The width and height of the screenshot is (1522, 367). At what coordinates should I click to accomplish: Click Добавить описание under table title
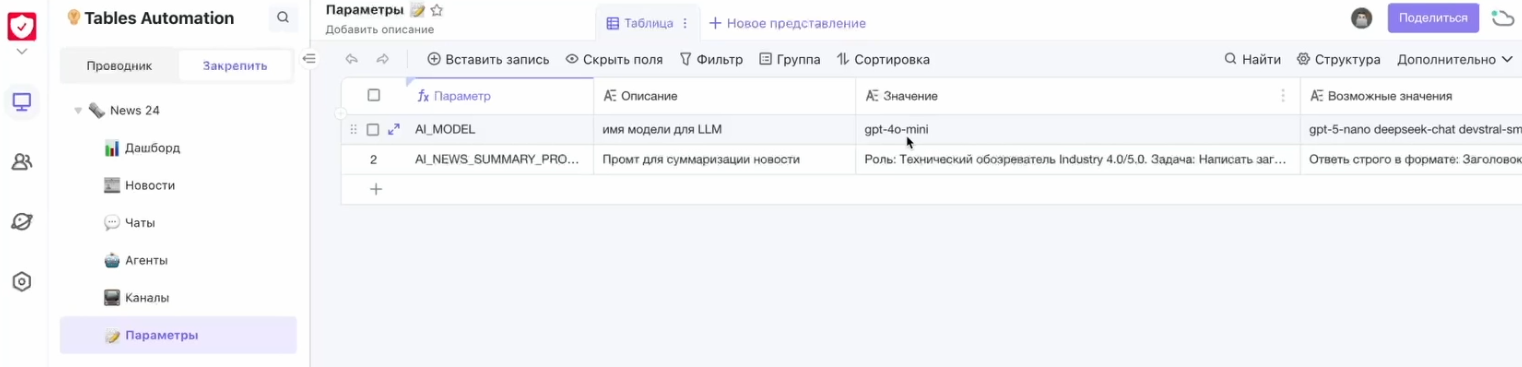pyautogui.click(x=379, y=30)
